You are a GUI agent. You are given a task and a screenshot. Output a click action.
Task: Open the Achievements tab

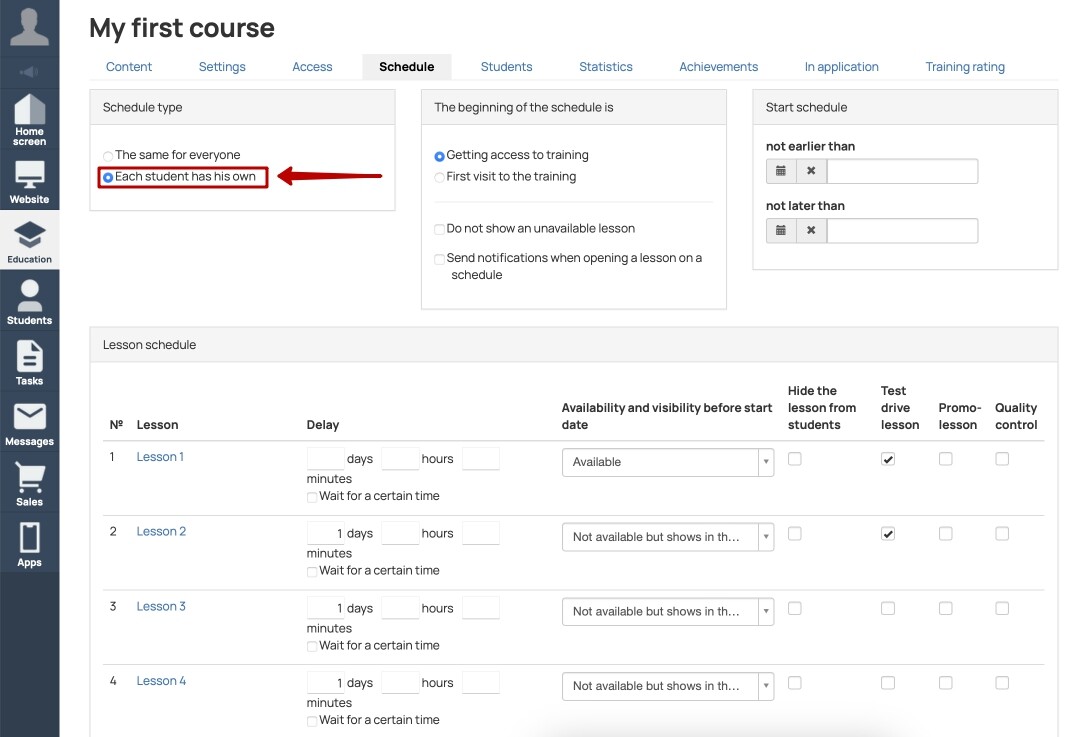pos(718,67)
